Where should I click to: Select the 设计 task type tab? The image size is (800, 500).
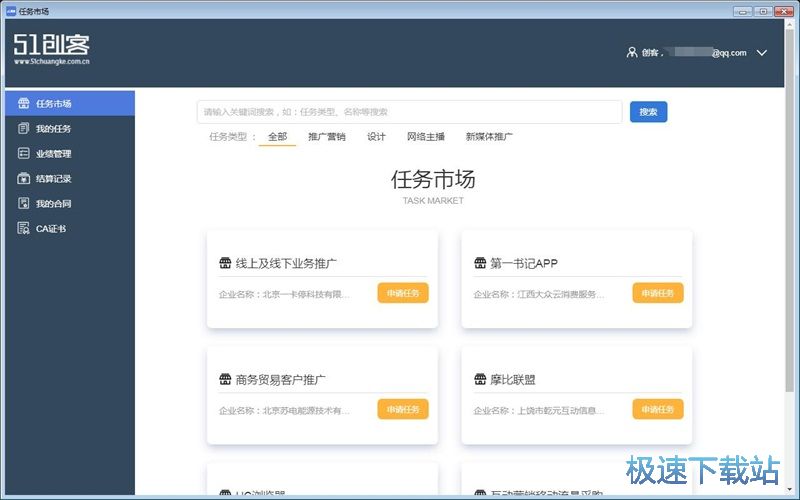click(377, 137)
